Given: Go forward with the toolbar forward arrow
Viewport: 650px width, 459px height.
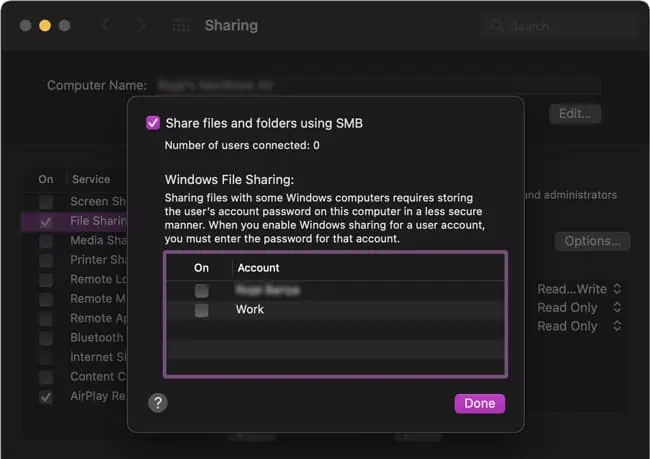Looking at the screenshot, I should pyautogui.click(x=141, y=25).
